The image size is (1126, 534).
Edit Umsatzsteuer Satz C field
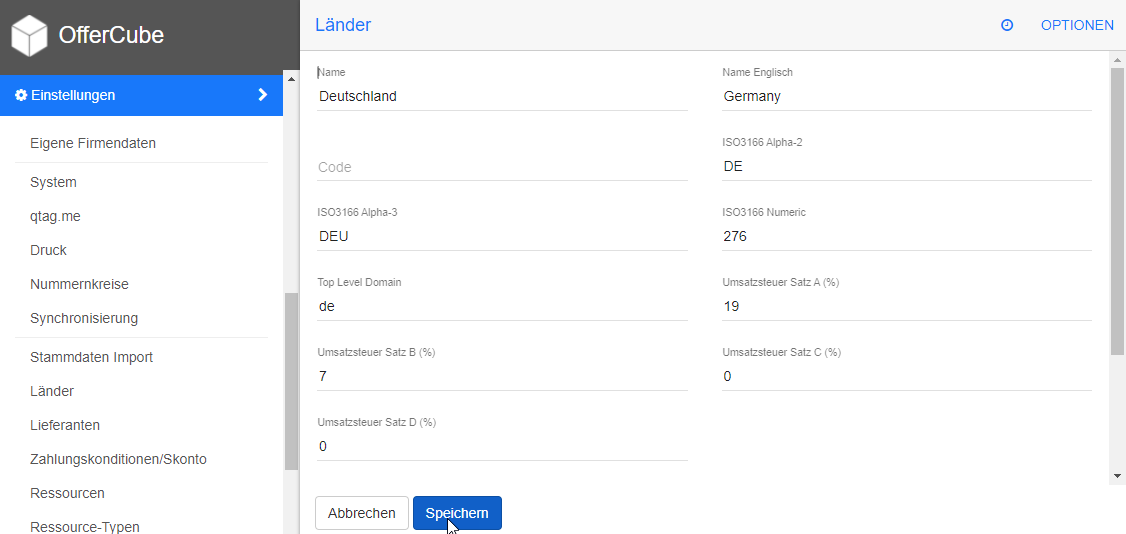tap(907, 376)
